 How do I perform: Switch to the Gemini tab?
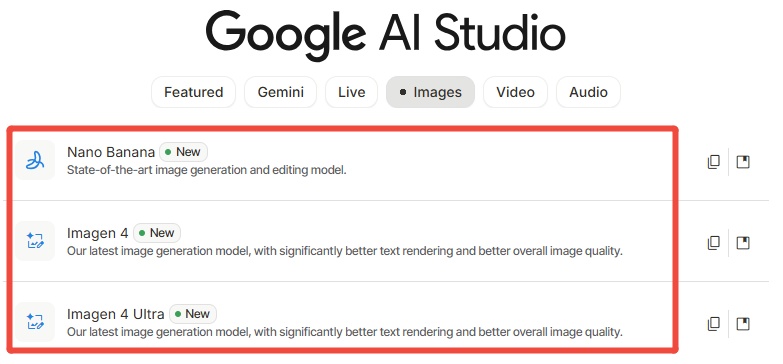(x=280, y=92)
